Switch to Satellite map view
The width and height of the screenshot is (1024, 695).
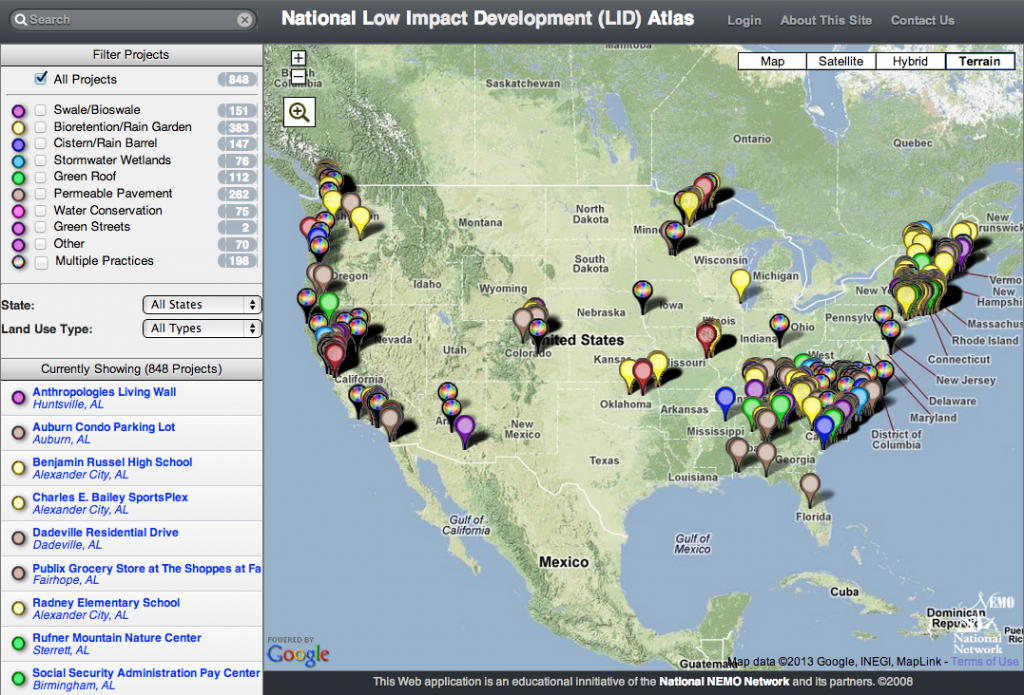(840, 60)
